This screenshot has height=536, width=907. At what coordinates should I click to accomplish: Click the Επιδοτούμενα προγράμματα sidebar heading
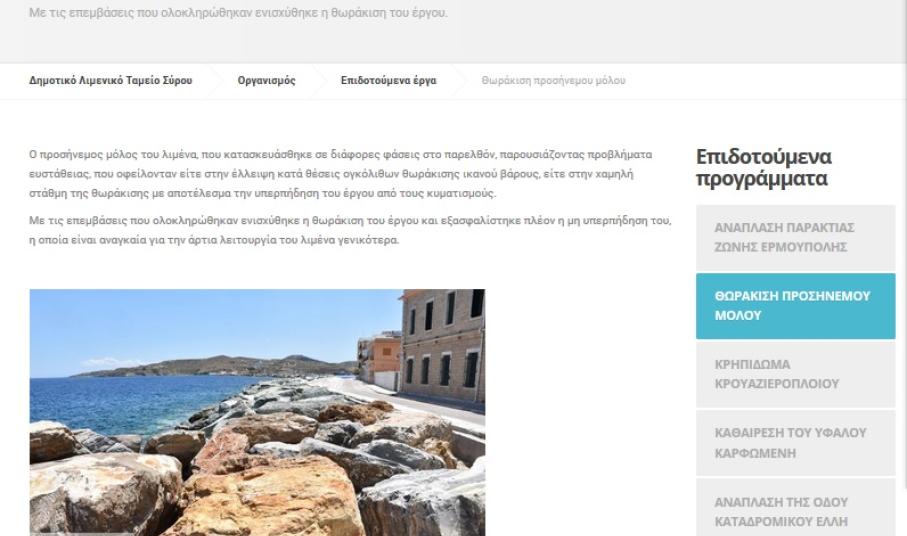[764, 167]
